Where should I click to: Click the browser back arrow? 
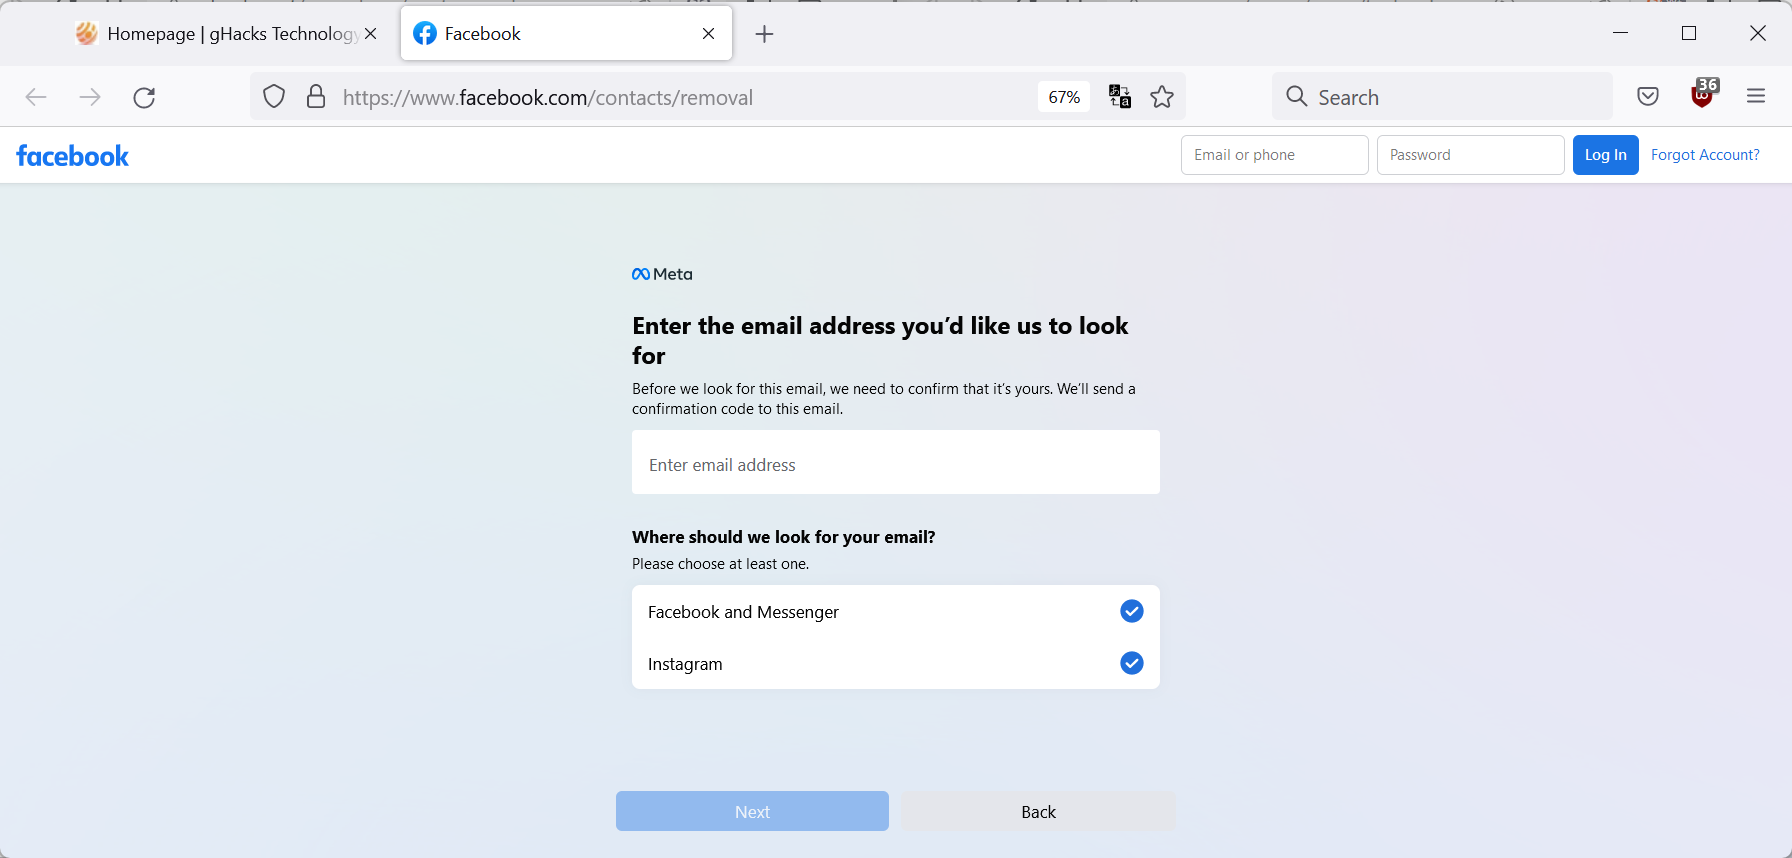click(x=36, y=97)
